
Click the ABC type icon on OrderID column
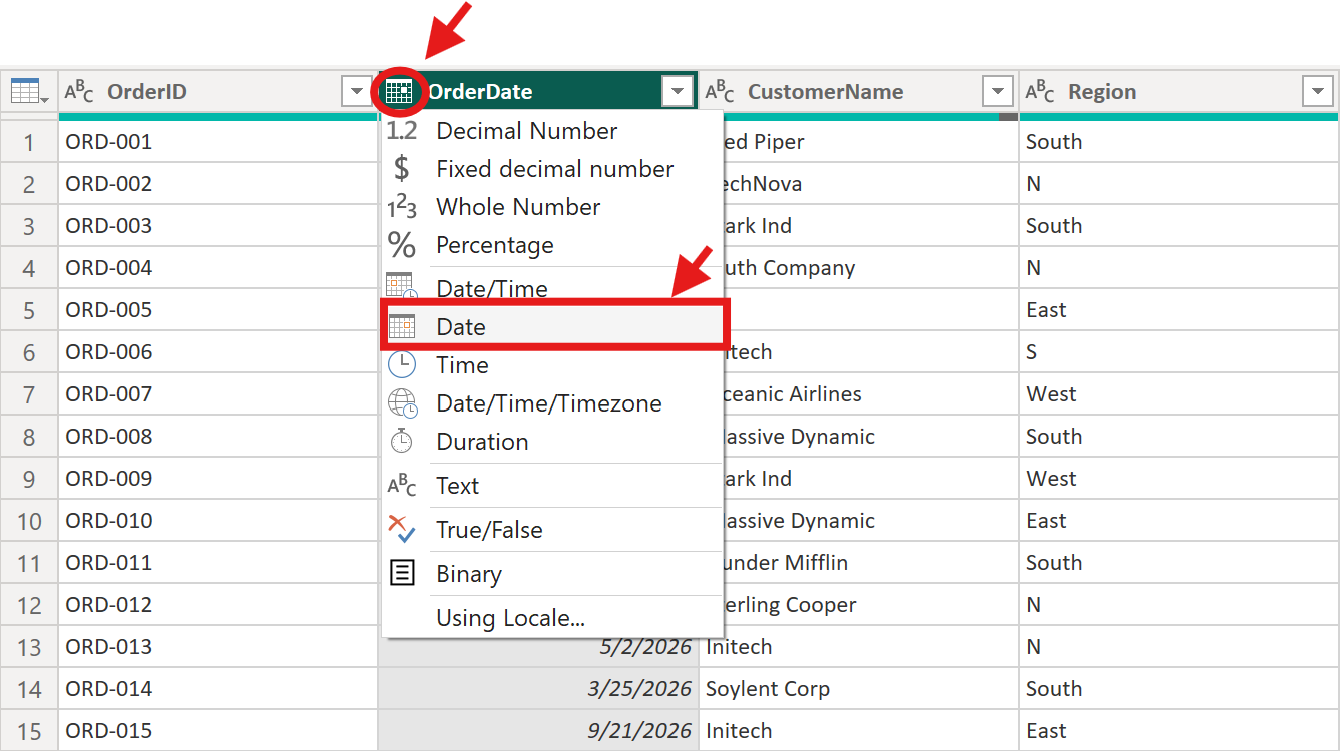(79, 92)
